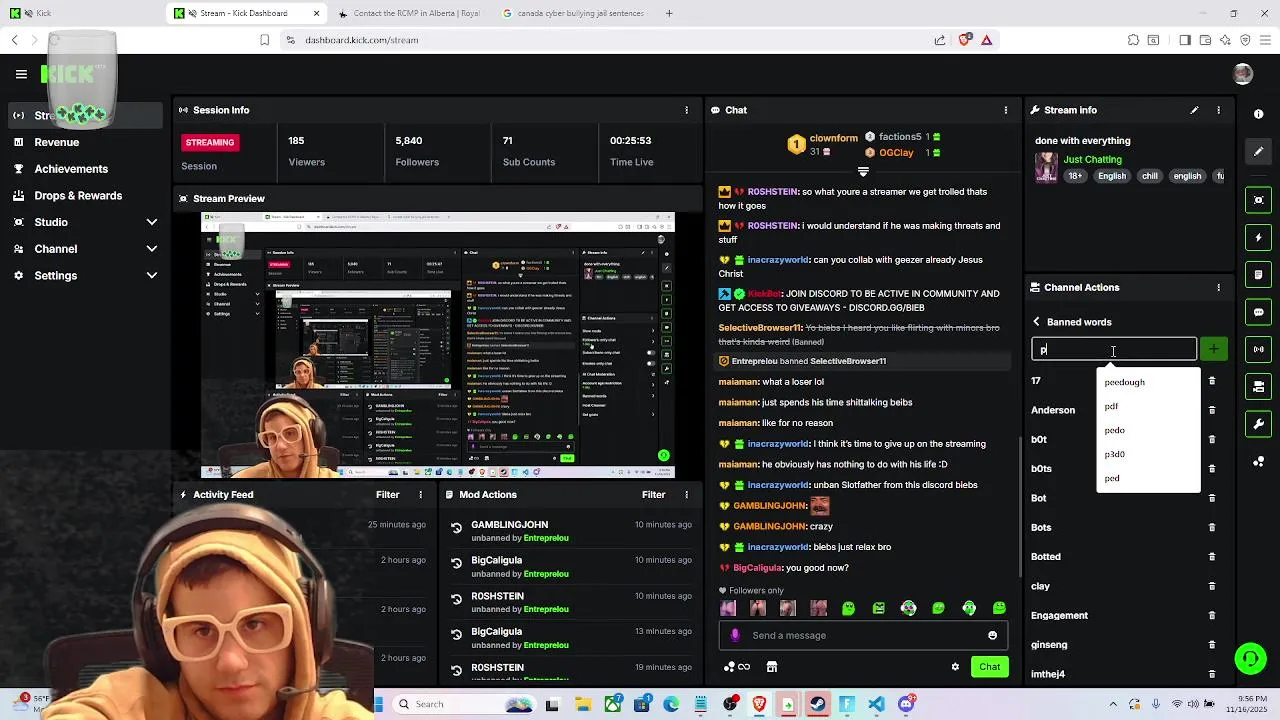Open the Activity Feed Filter
Image resolution: width=1280 pixels, height=720 pixels.
click(387, 494)
